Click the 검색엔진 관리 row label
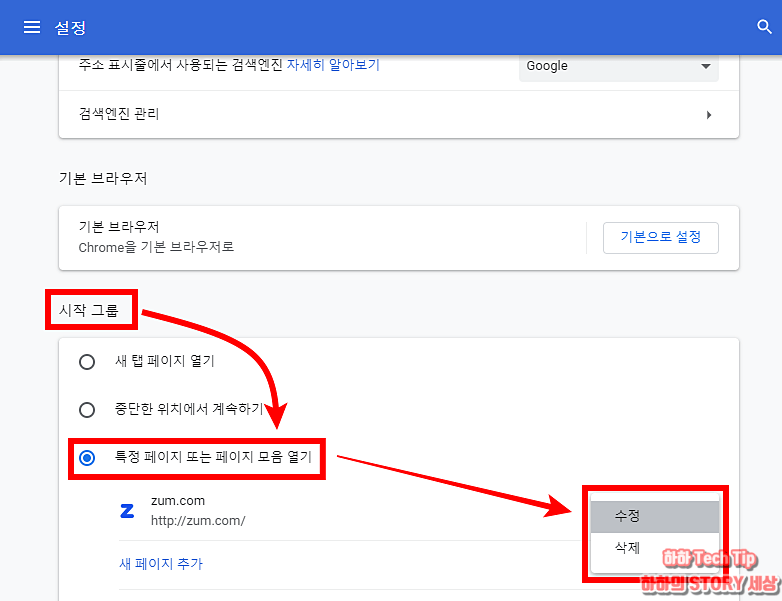The width and height of the screenshot is (782, 601). [x=119, y=114]
